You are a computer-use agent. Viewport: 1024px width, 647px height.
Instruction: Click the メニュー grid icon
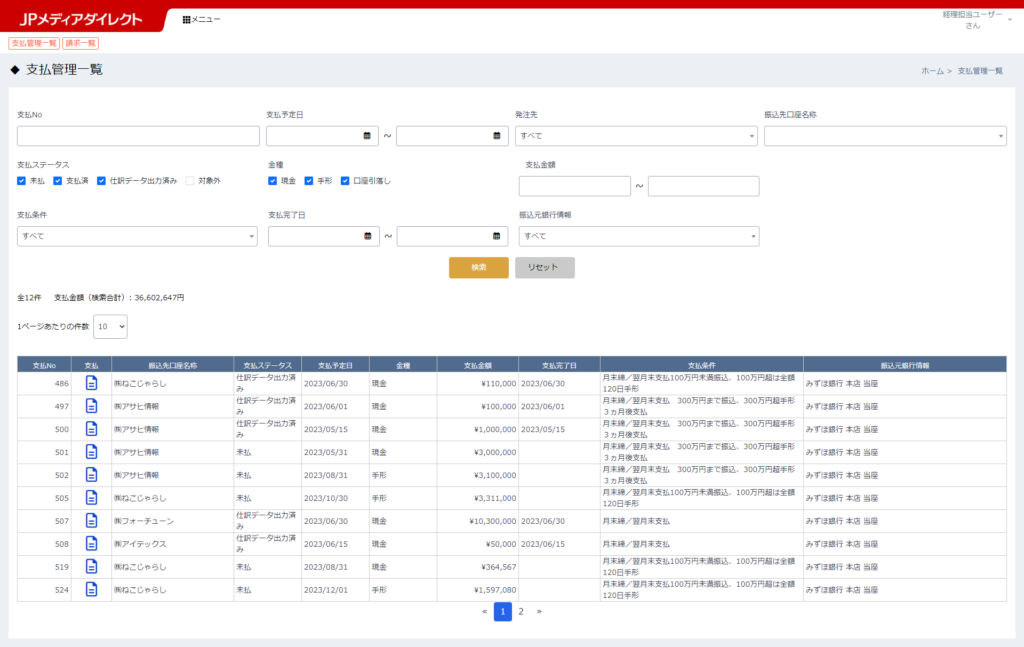186,20
